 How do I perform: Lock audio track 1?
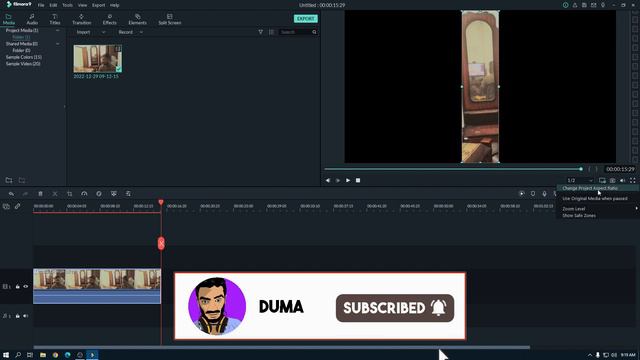coord(18,316)
